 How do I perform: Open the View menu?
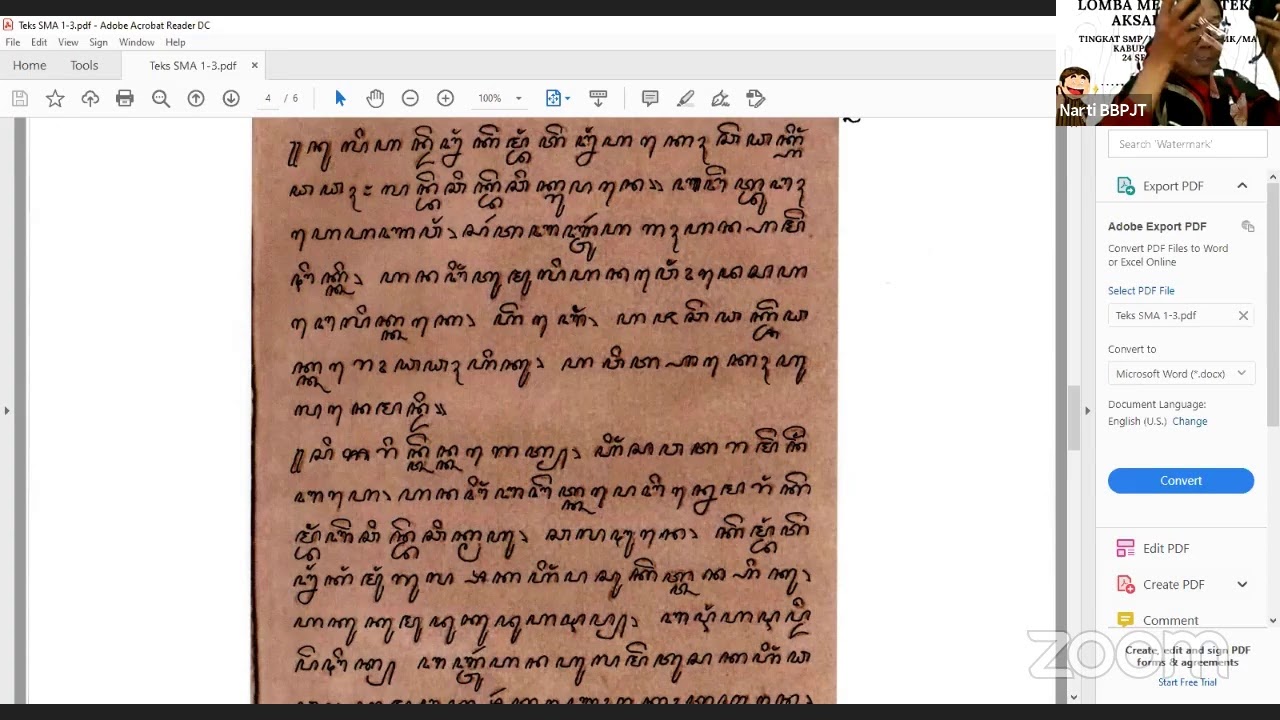pos(68,42)
